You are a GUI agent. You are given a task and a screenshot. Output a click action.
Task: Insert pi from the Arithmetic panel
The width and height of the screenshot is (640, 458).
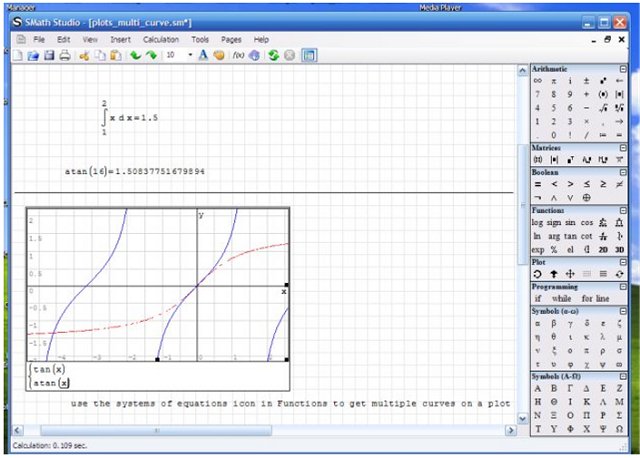click(x=554, y=81)
